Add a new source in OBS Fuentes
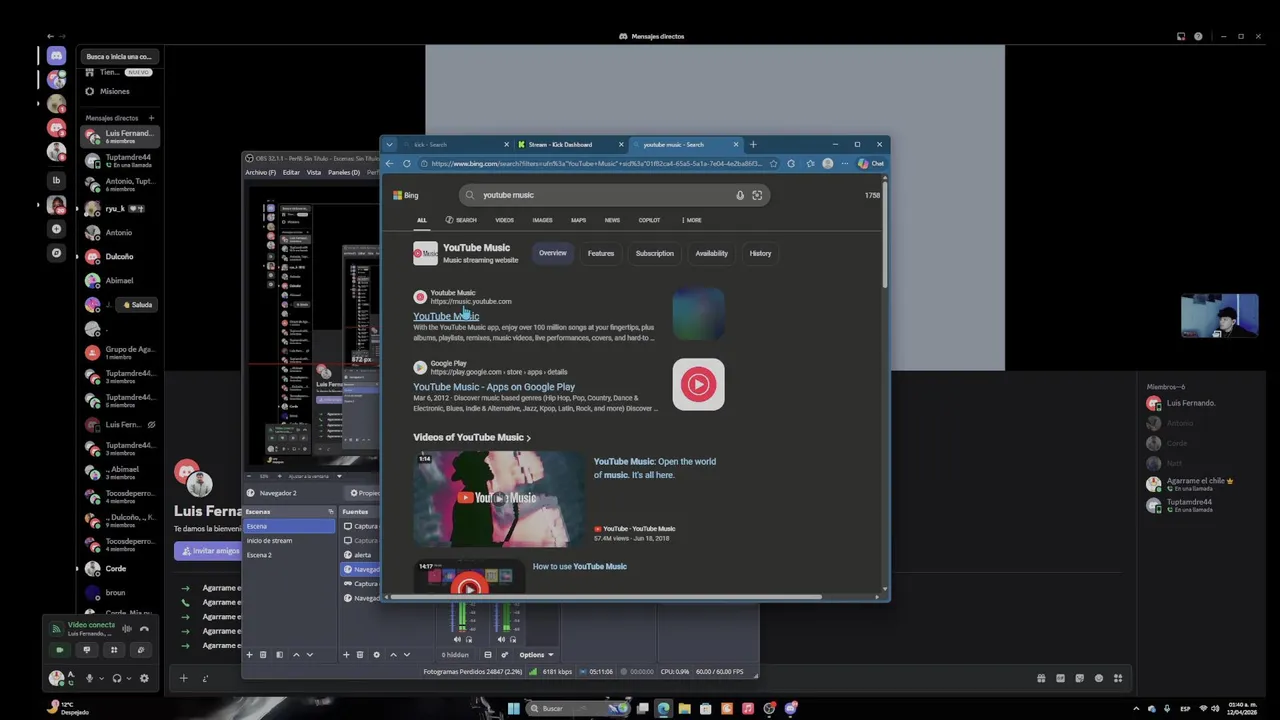1280x720 pixels. tap(346, 655)
